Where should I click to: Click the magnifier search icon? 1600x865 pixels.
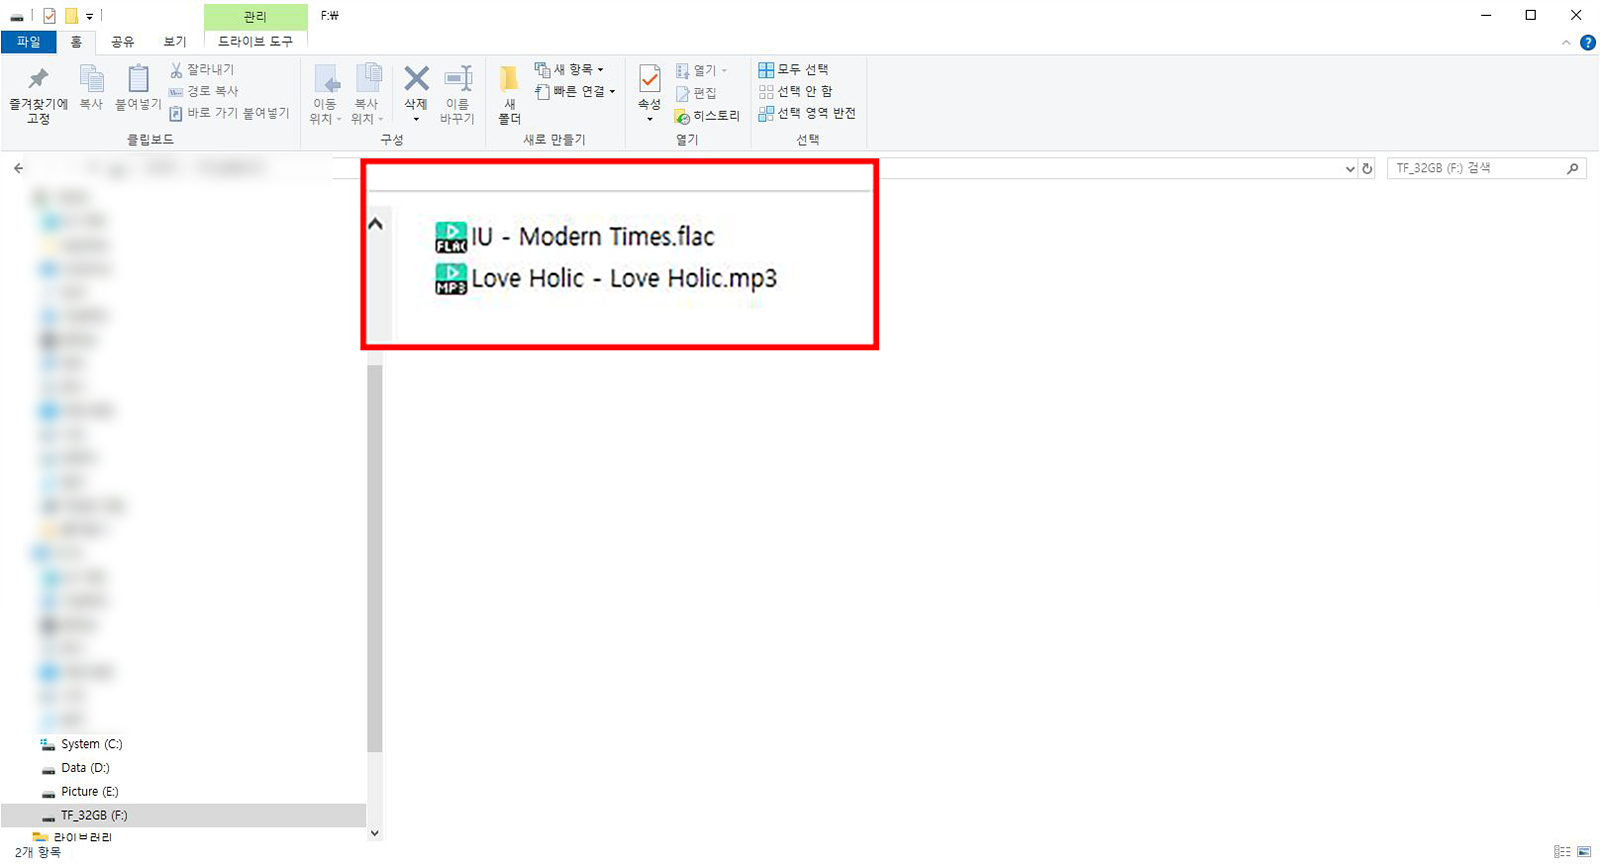[1573, 168]
